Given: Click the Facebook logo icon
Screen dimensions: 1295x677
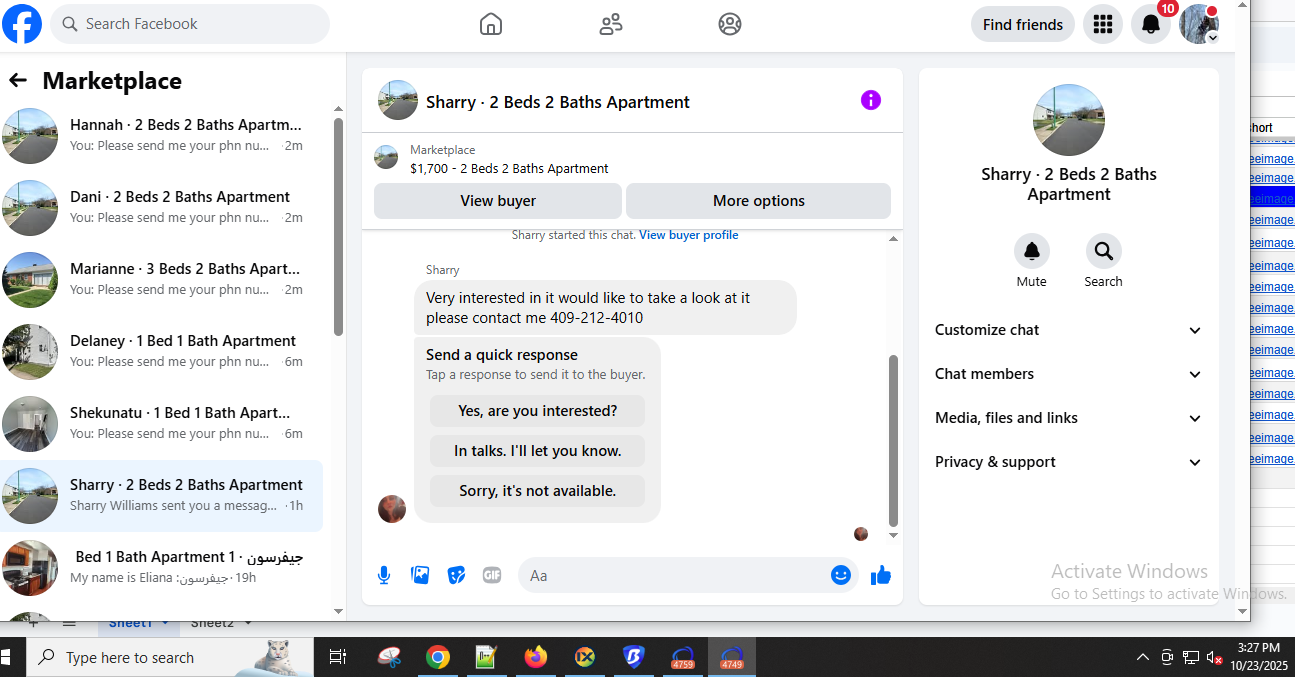Looking at the screenshot, I should click(x=22, y=24).
